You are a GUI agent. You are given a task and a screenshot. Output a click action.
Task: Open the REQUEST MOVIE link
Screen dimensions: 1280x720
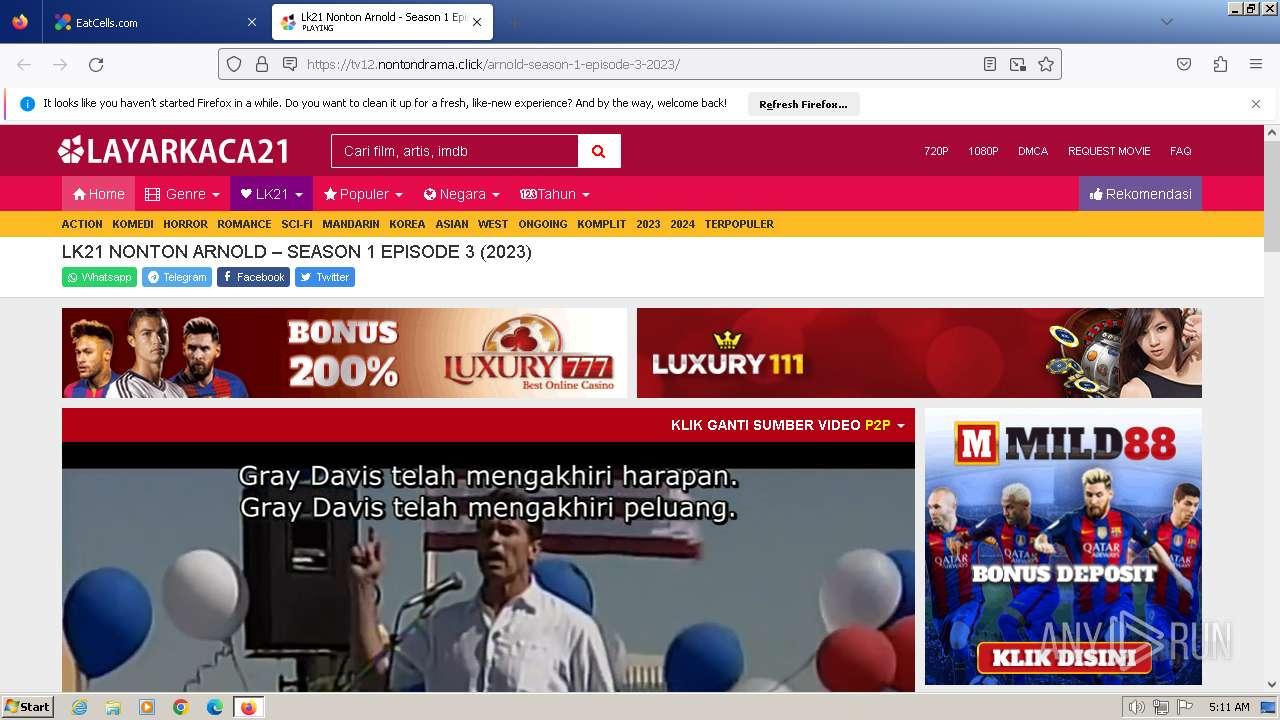(1109, 151)
